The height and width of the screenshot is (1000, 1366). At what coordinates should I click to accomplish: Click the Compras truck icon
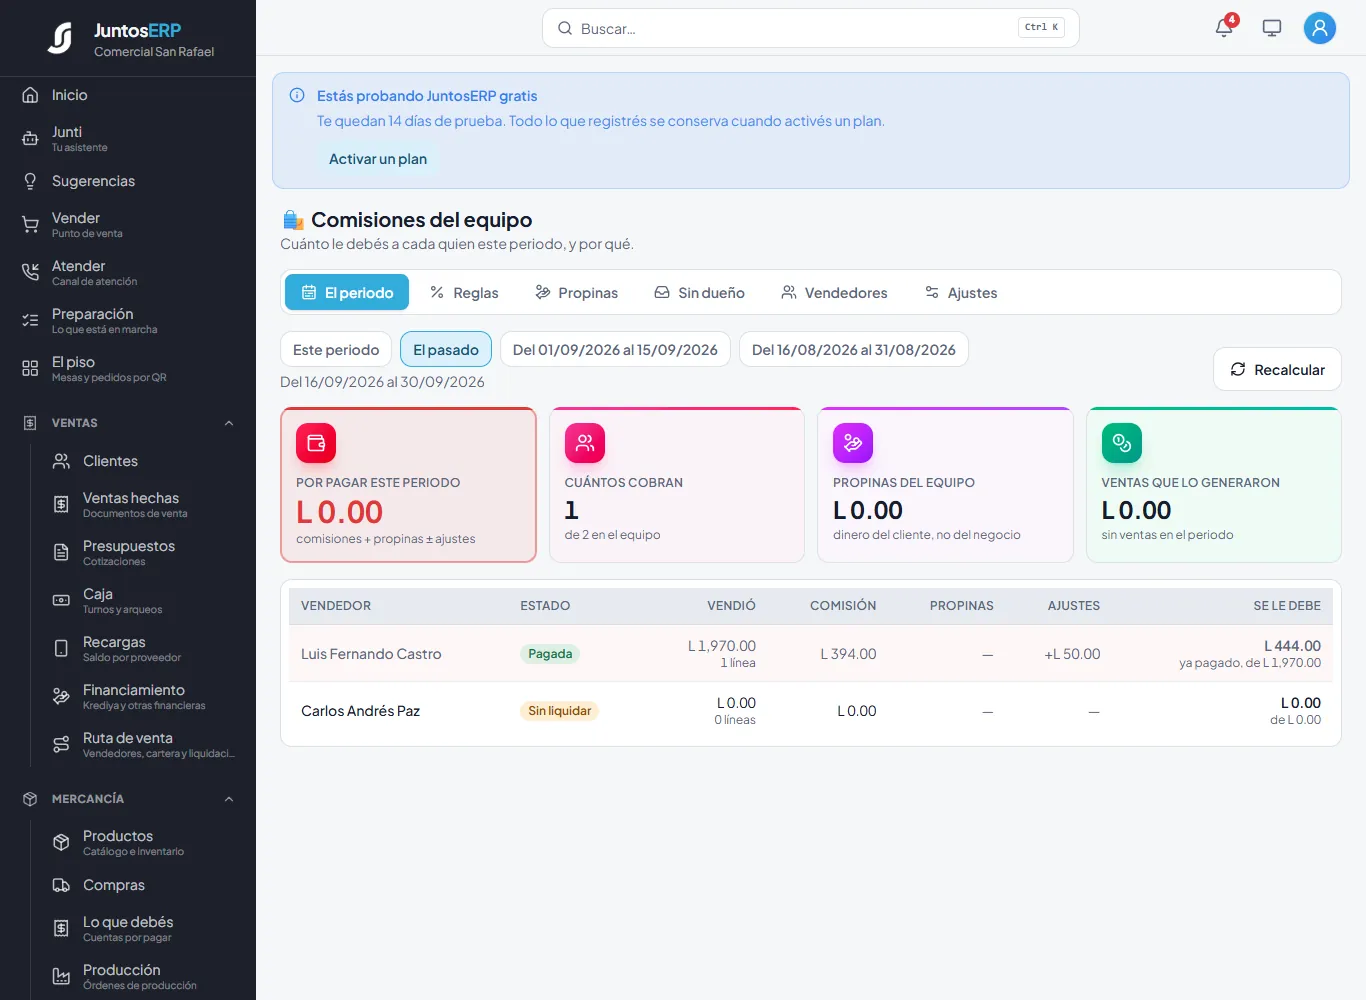pyautogui.click(x=61, y=885)
